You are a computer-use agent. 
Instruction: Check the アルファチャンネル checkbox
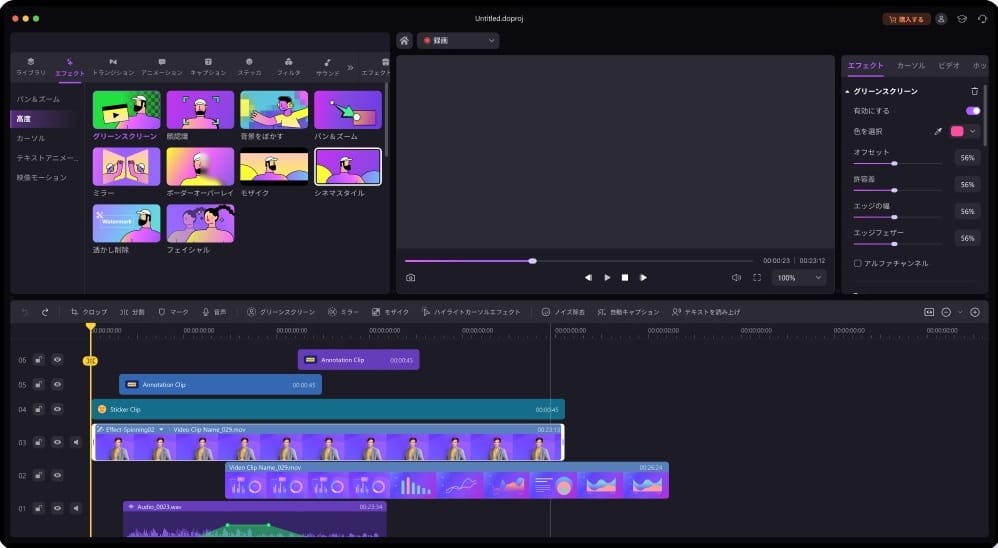(858, 263)
